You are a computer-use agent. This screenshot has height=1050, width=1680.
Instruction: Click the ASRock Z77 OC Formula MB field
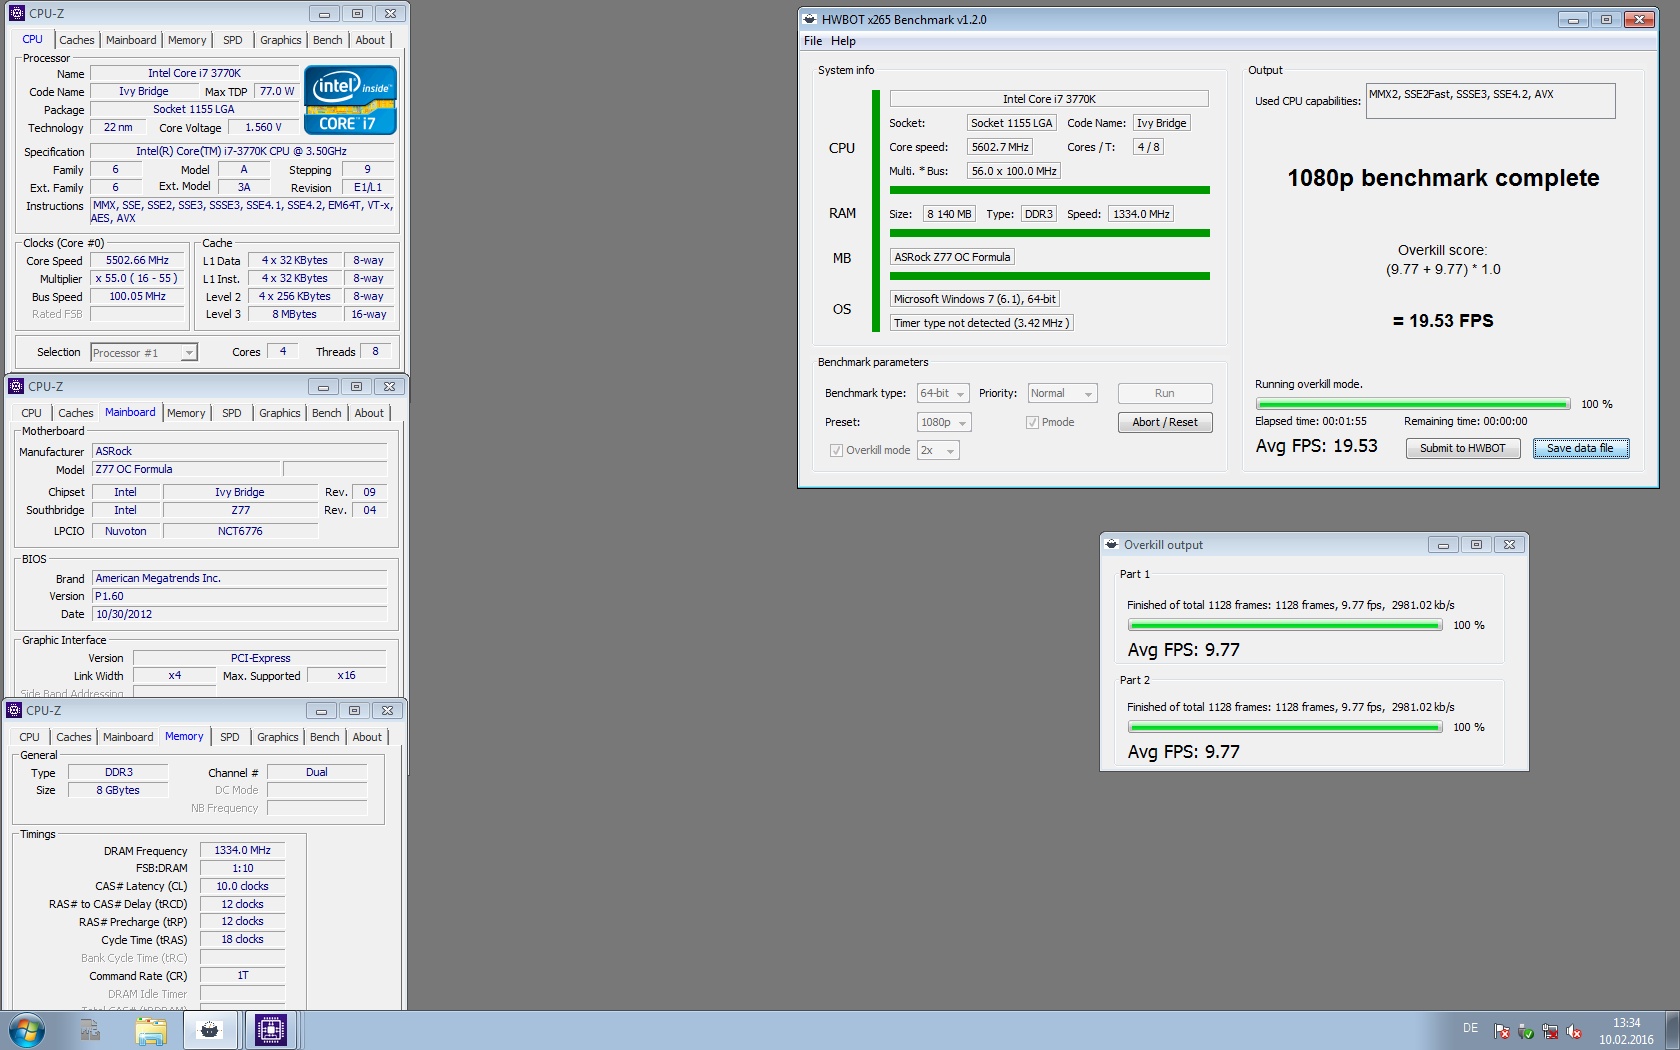[x=952, y=258]
